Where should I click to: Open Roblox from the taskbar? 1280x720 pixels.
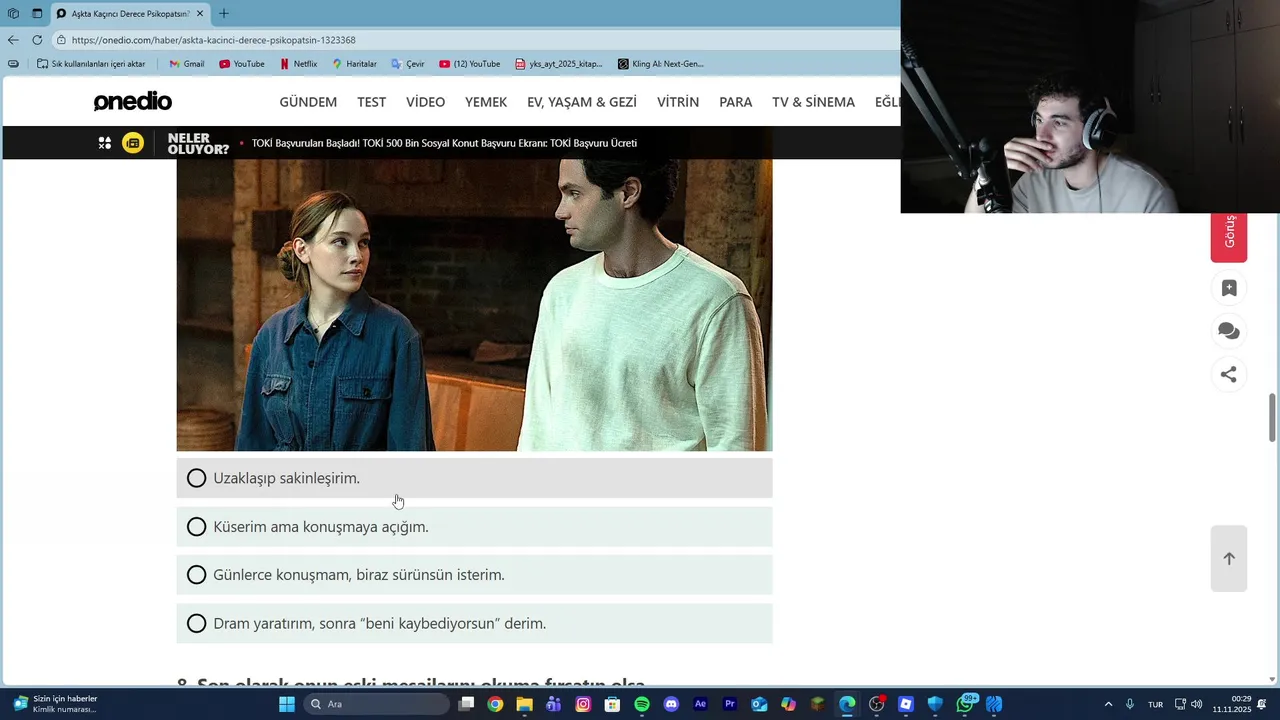tap(906, 704)
